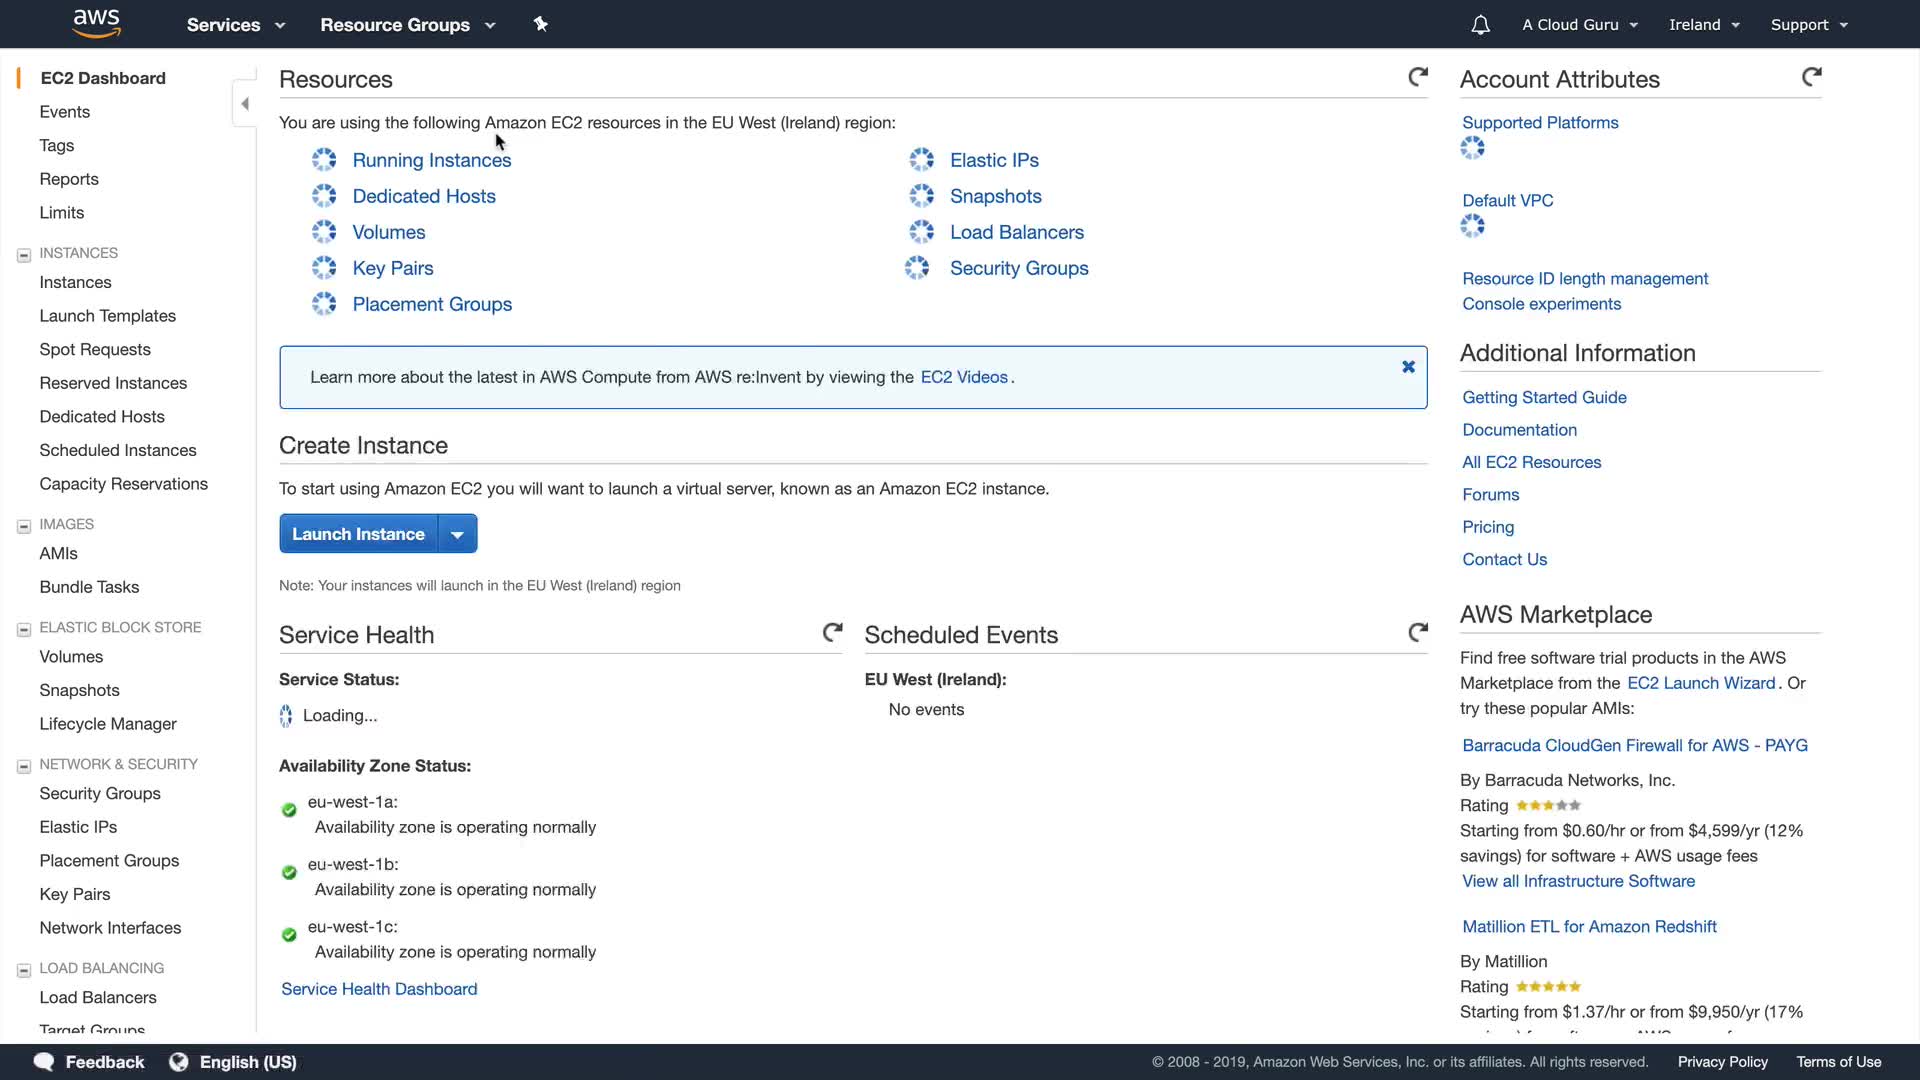Collapse the ELASTIC BLOCK STORE section

[x=24, y=629]
